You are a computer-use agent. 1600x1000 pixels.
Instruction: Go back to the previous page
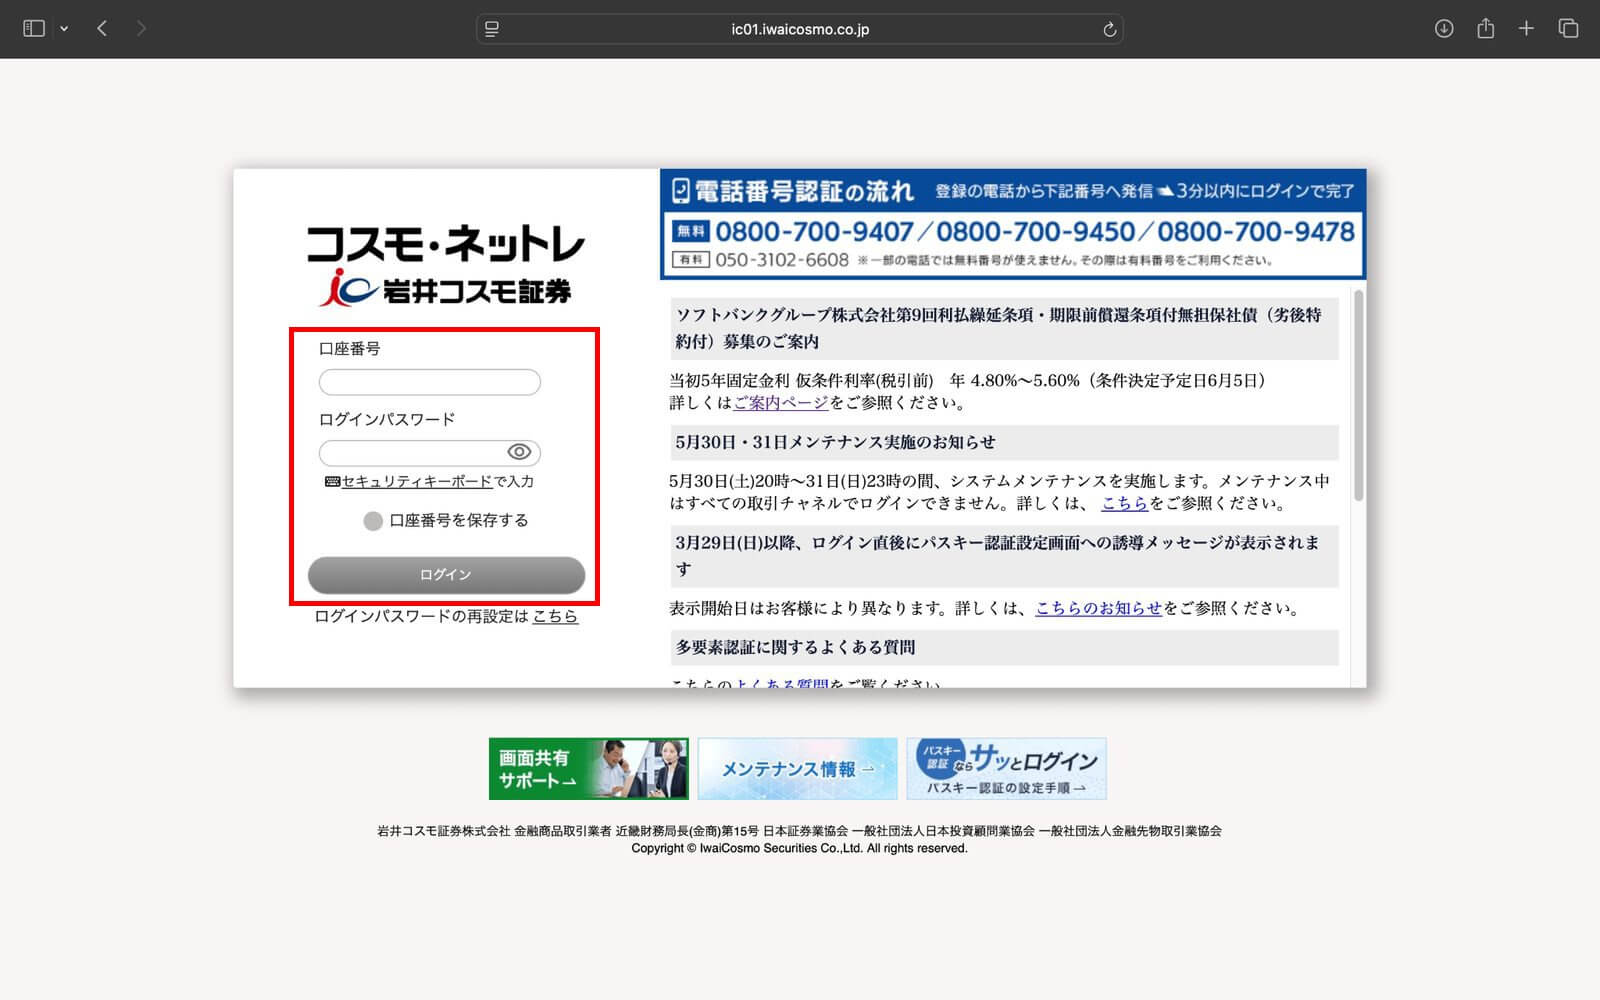[x=102, y=29]
